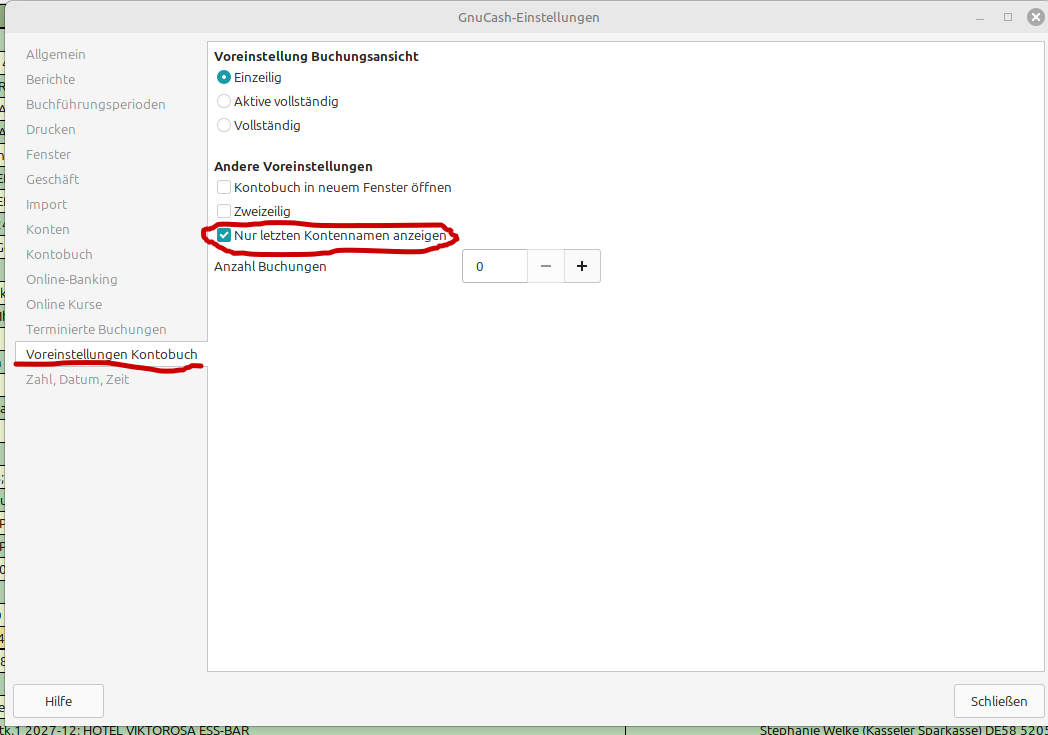Switch to the Import settings
The height and width of the screenshot is (735, 1048).
[46, 204]
